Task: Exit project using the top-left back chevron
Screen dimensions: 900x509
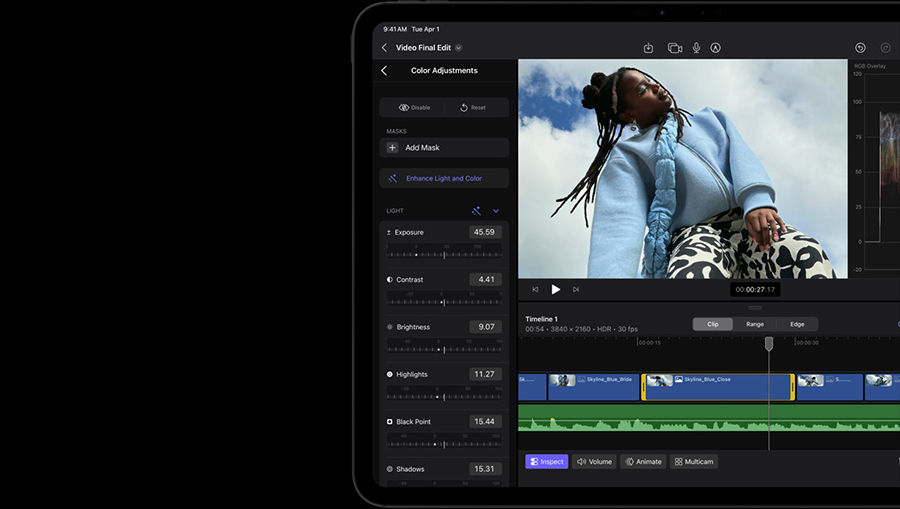Action: click(x=384, y=48)
